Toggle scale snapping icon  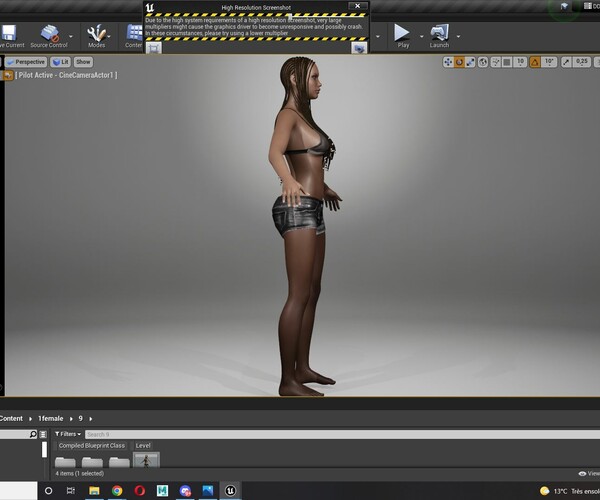pyautogui.click(x=566, y=62)
